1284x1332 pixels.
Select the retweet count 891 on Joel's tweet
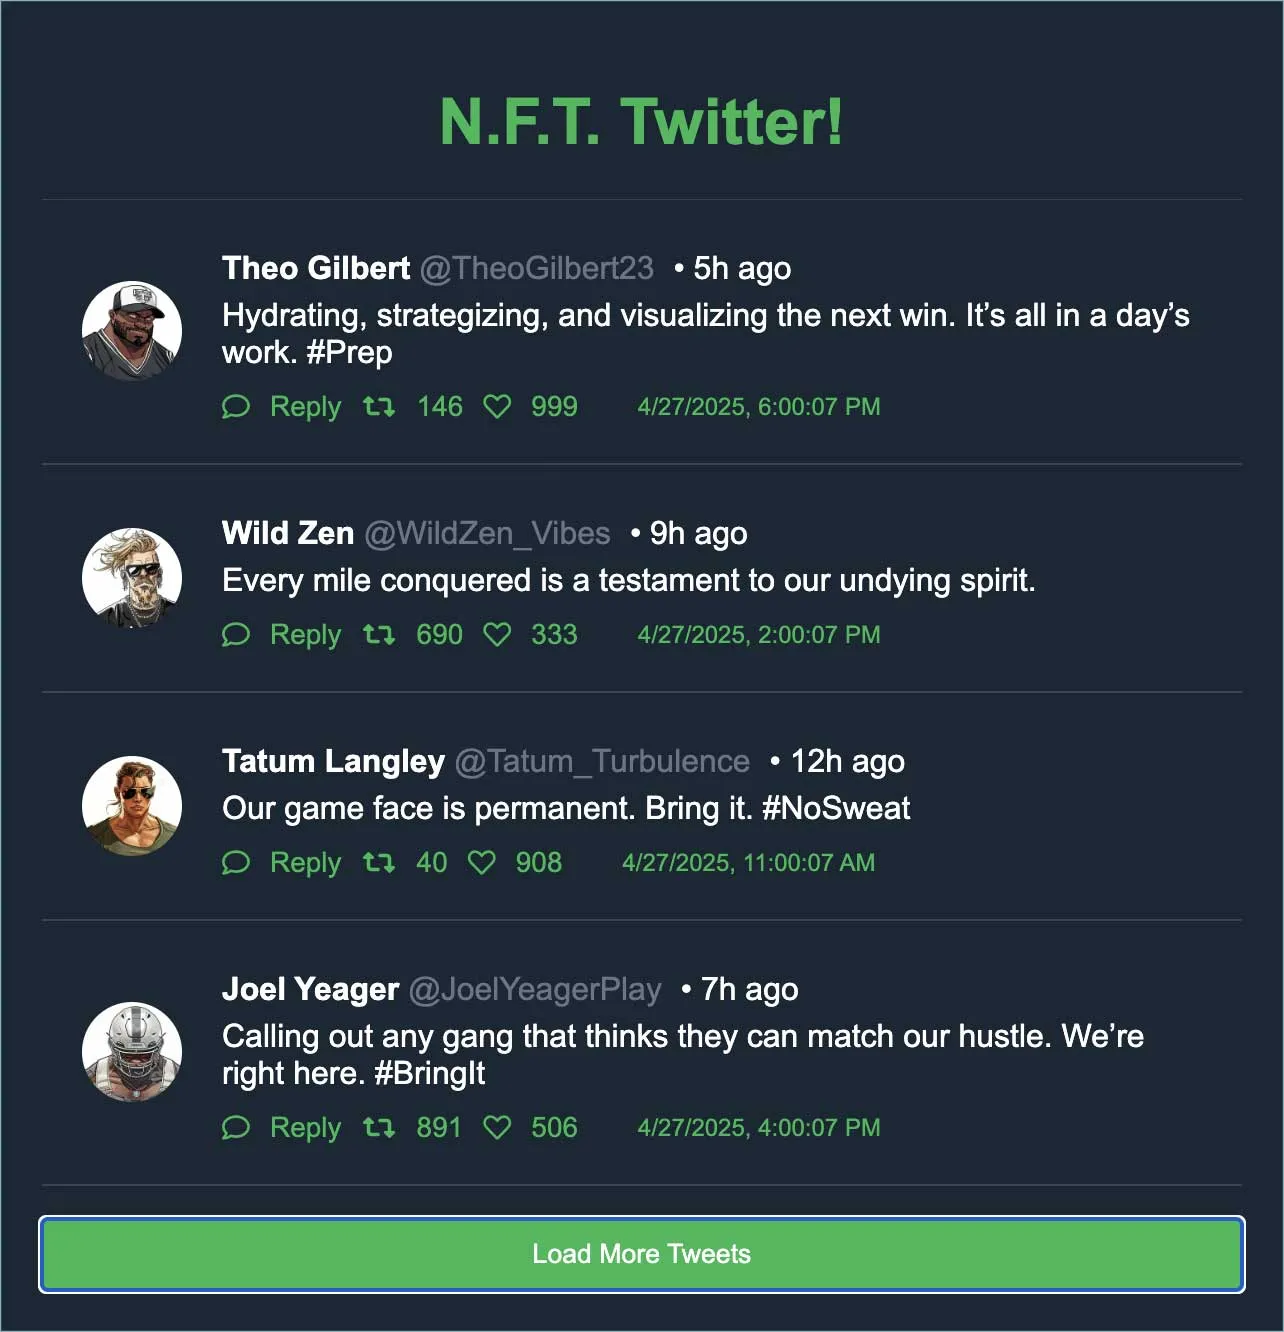438,1127
